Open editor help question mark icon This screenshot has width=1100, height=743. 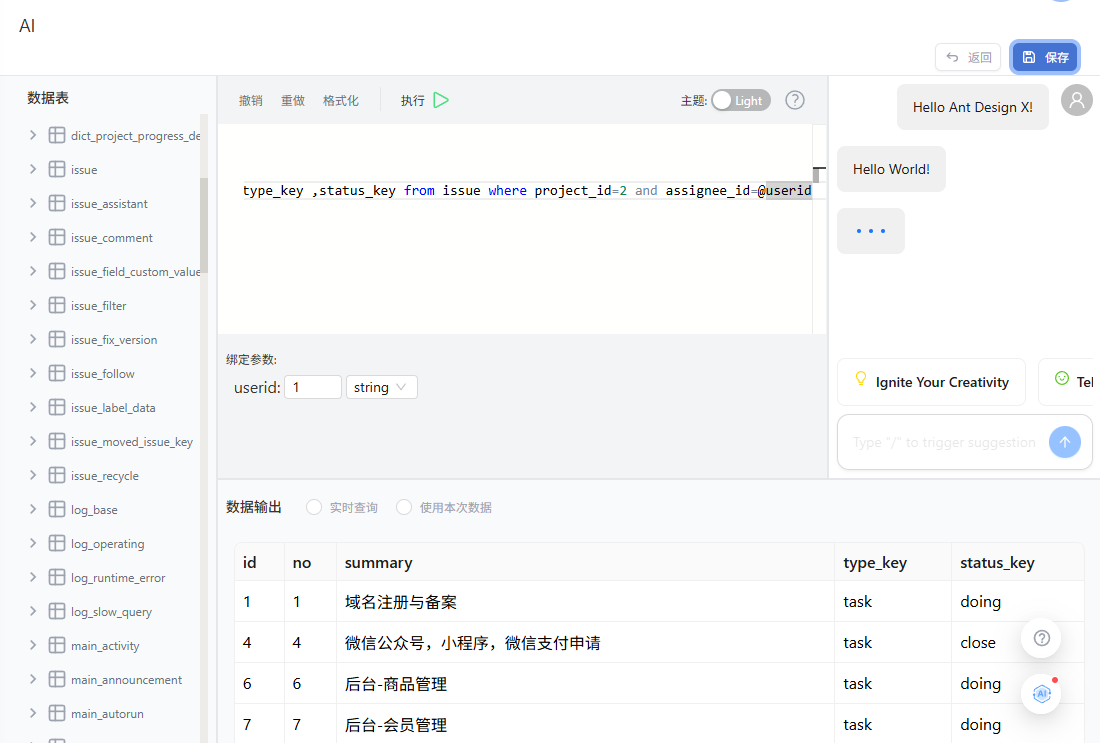tap(795, 100)
